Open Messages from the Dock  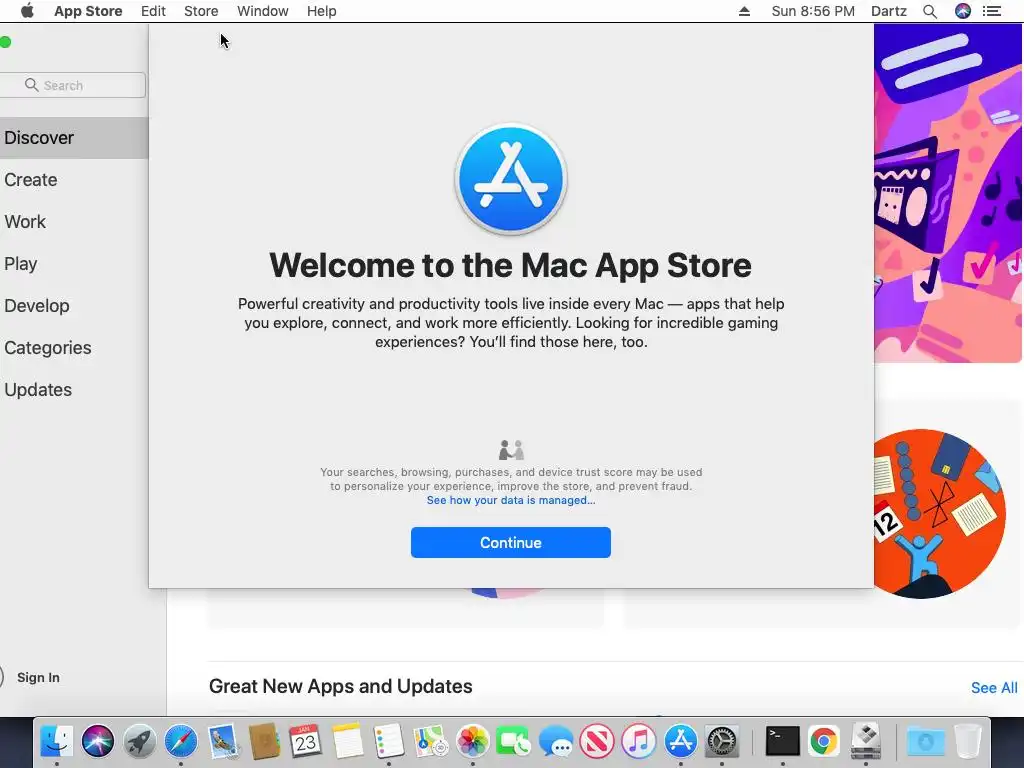(x=556, y=742)
